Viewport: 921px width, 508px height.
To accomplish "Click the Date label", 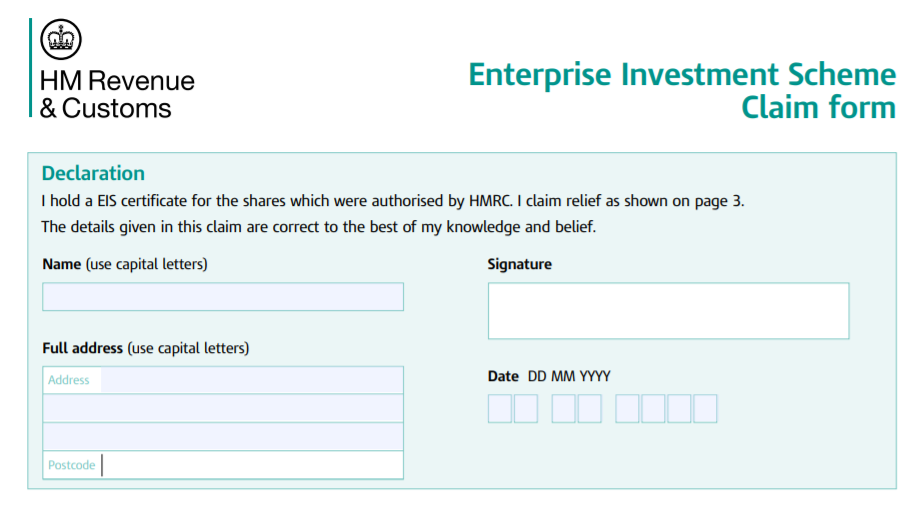I will click(503, 376).
